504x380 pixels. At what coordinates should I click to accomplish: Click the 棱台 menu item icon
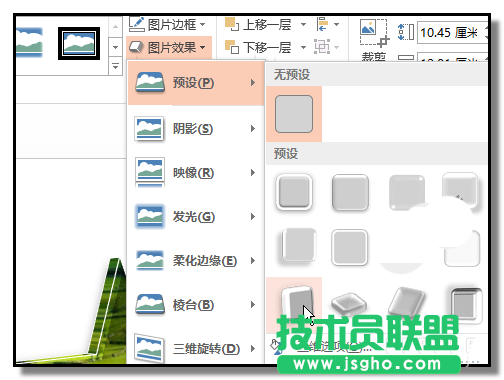pyautogui.click(x=150, y=304)
